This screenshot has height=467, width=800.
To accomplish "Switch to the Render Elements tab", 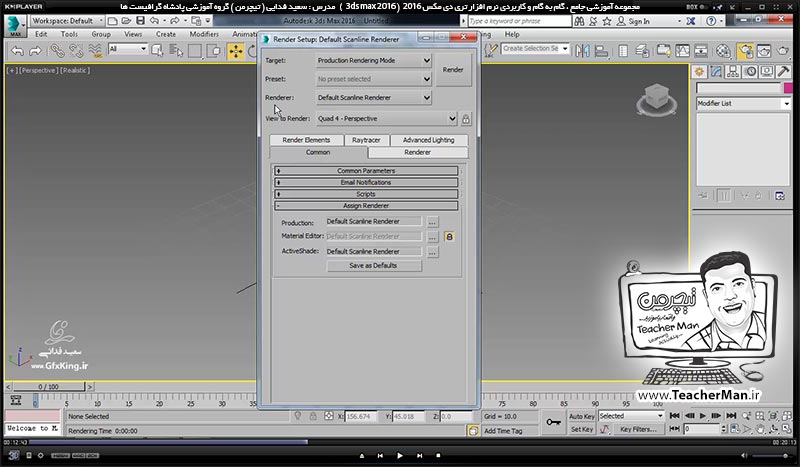I will click(x=306, y=140).
